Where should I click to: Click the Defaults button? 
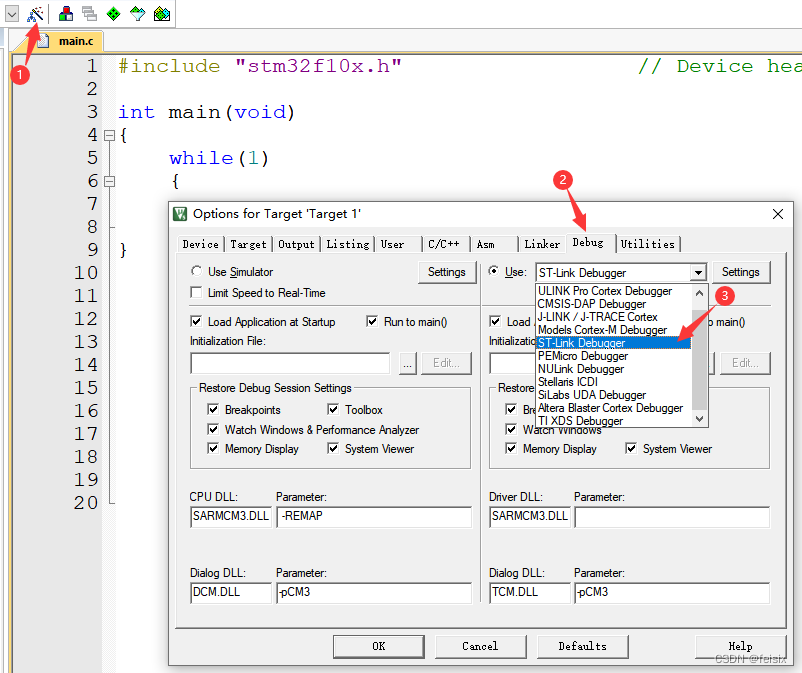582,646
